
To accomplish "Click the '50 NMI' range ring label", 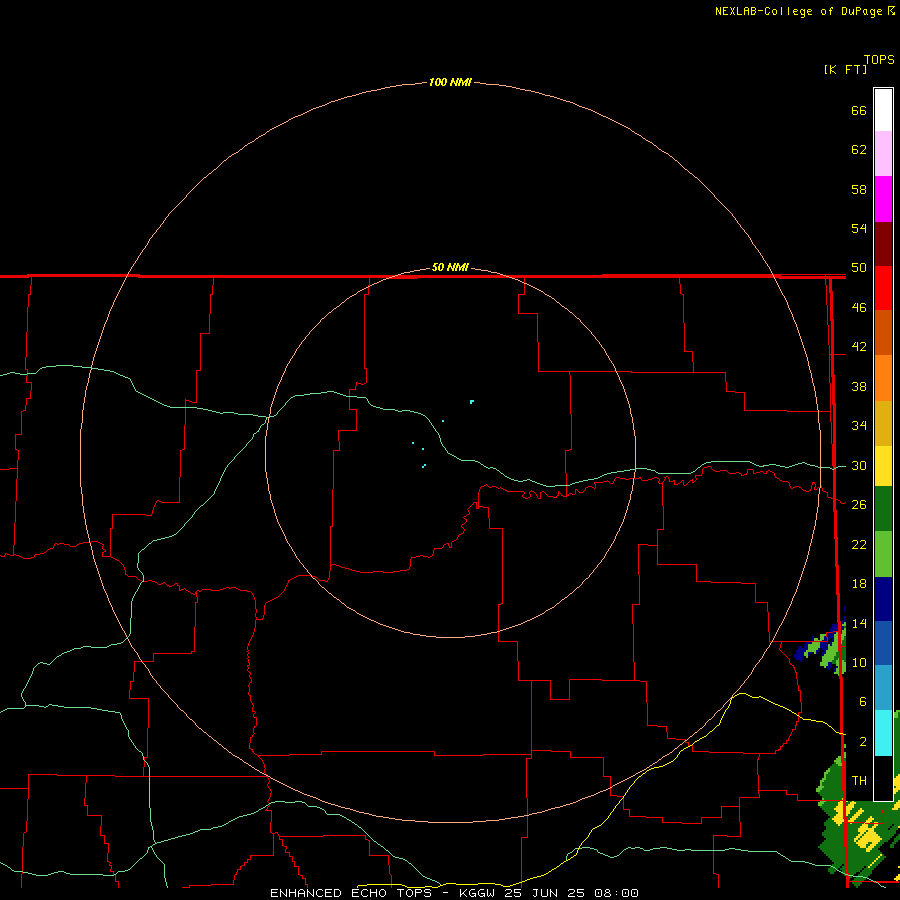I will coord(450,267).
